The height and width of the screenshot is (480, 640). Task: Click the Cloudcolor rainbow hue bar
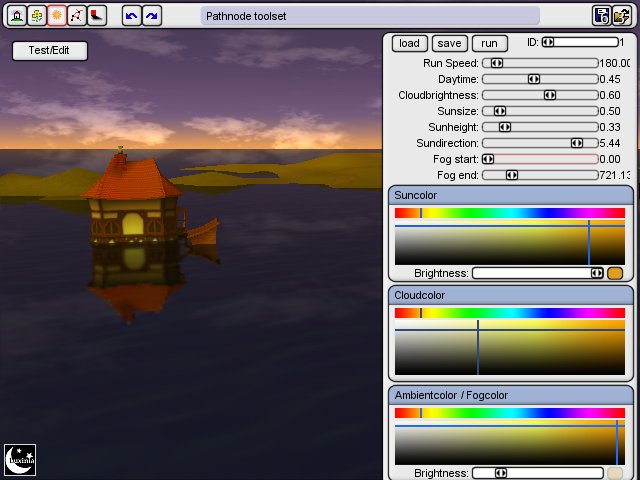[510, 313]
